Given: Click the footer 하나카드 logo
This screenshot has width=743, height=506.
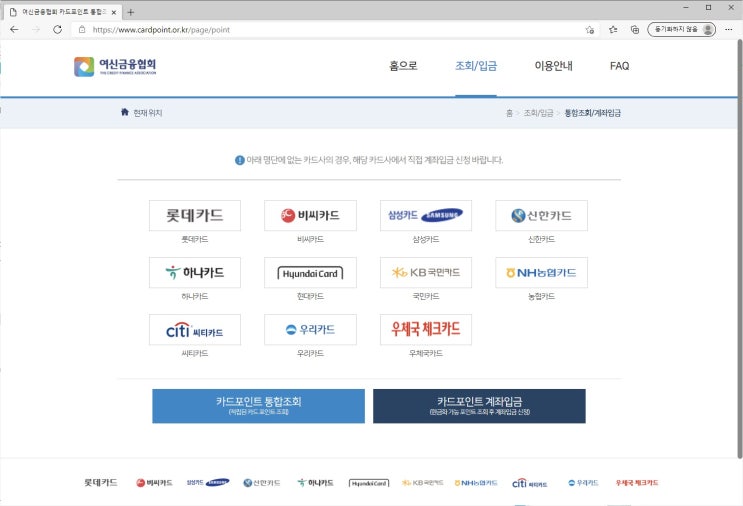Looking at the screenshot, I should coord(315,483).
